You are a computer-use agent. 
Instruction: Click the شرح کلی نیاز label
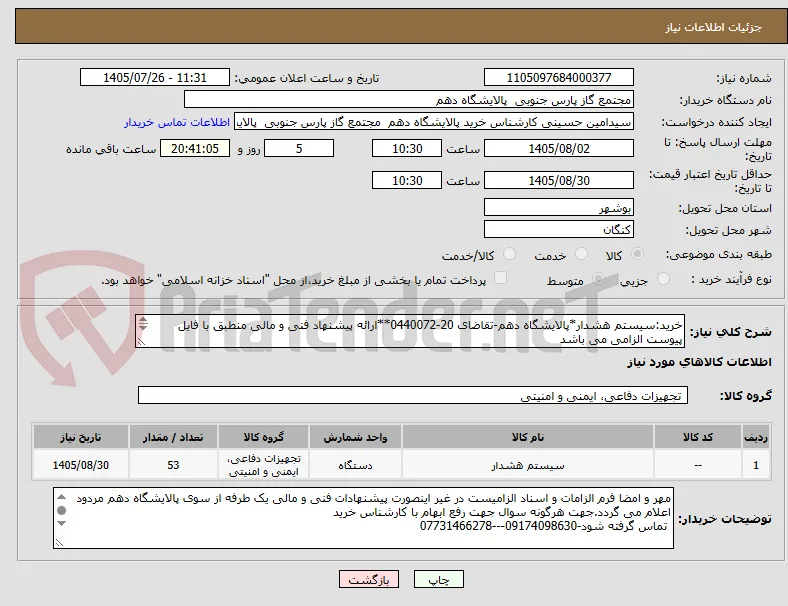click(730, 332)
